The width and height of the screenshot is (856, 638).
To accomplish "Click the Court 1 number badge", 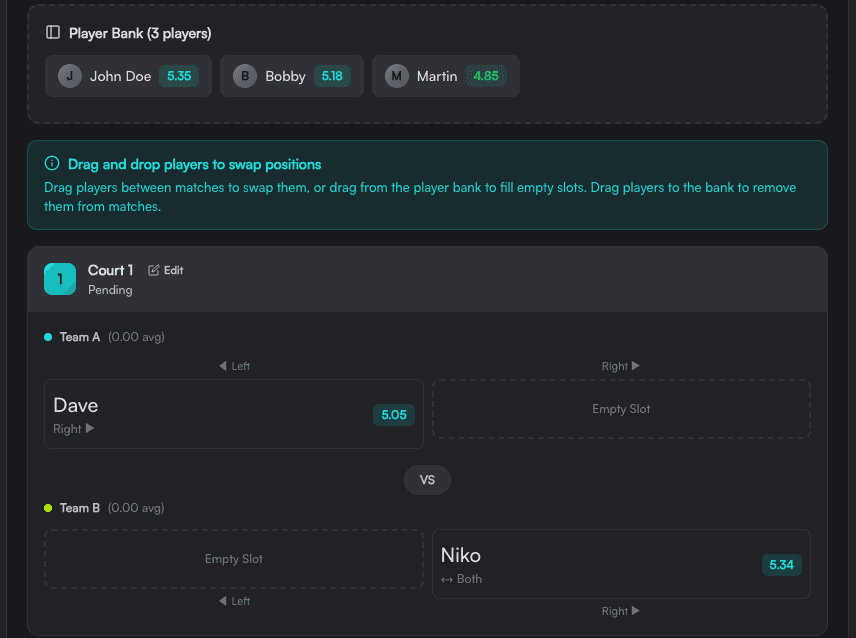I will point(60,279).
